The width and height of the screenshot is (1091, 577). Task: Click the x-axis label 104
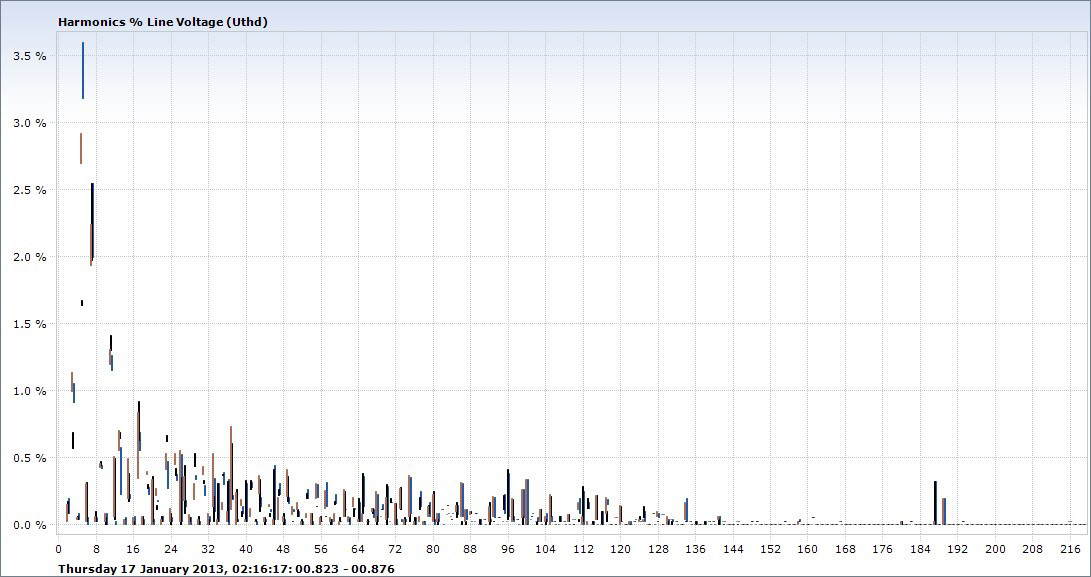point(546,549)
